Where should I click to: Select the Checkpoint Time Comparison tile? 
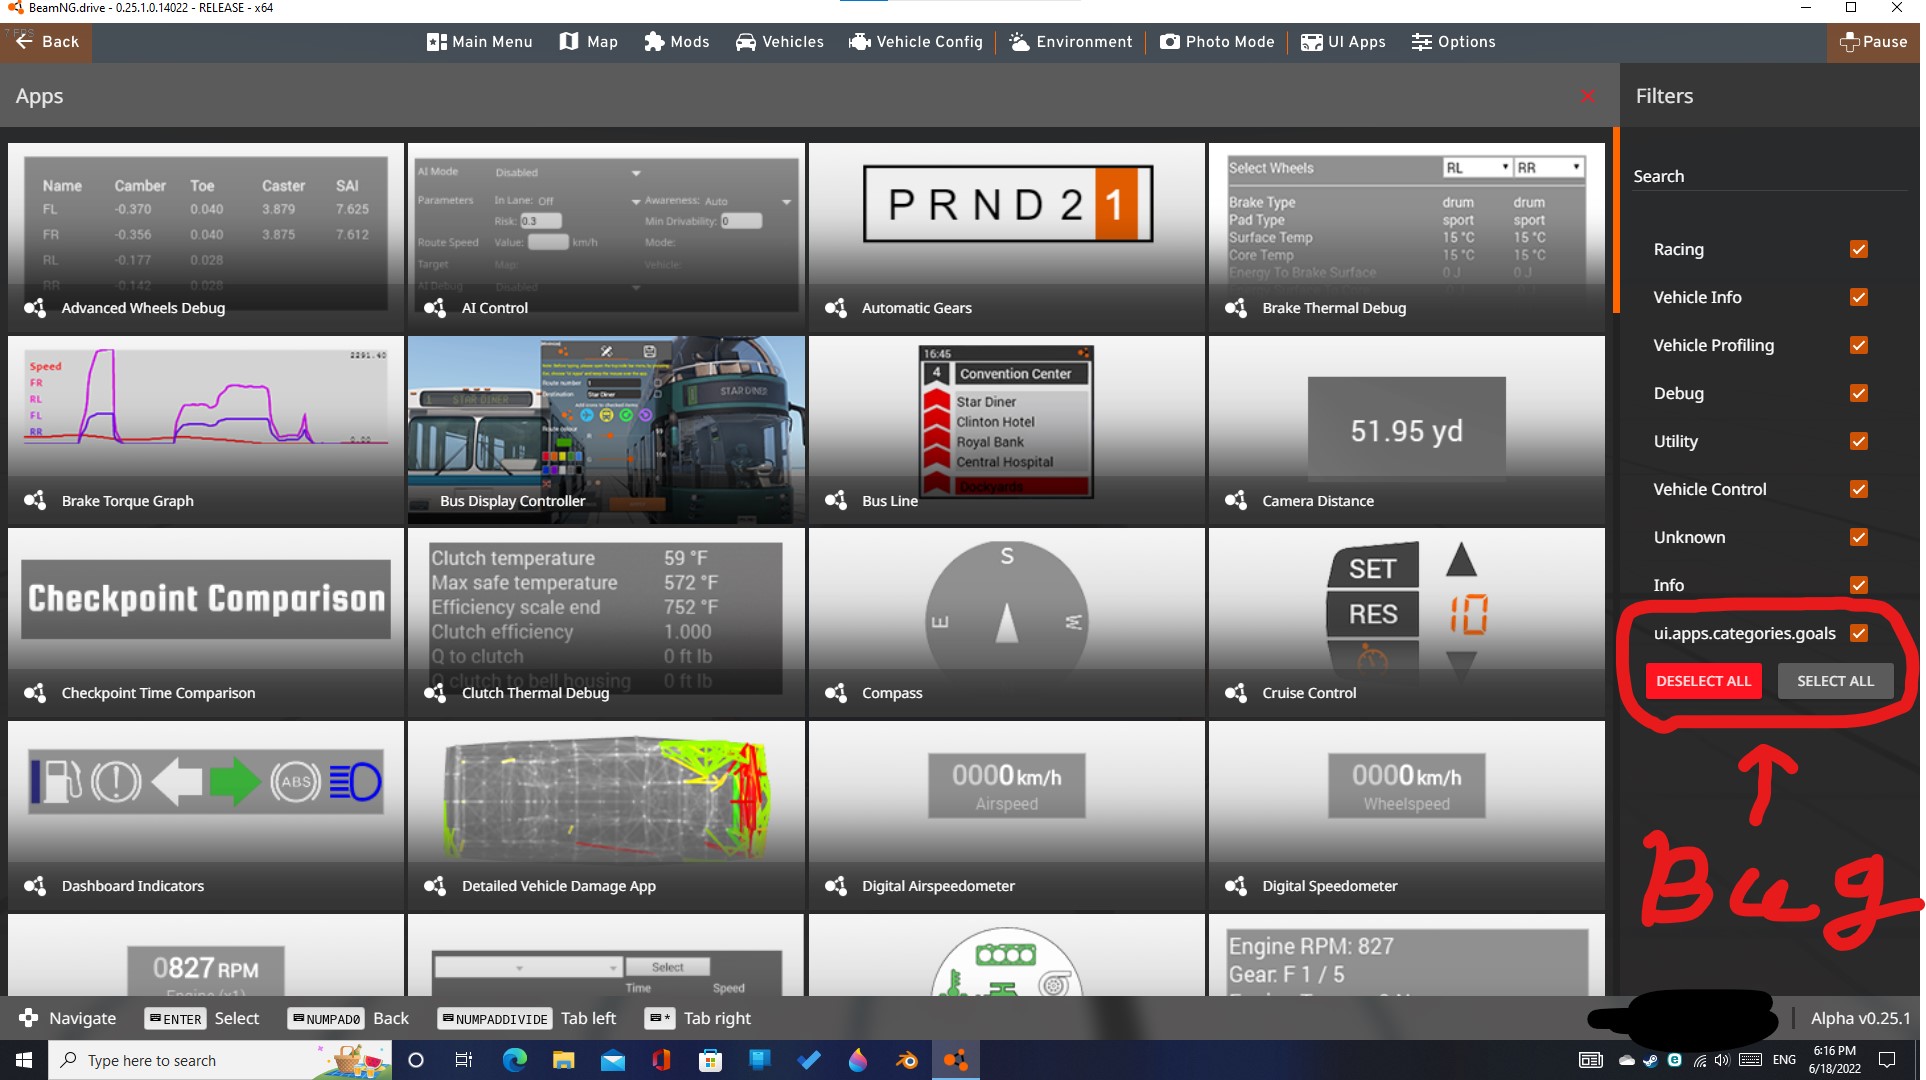click(206, 623)
